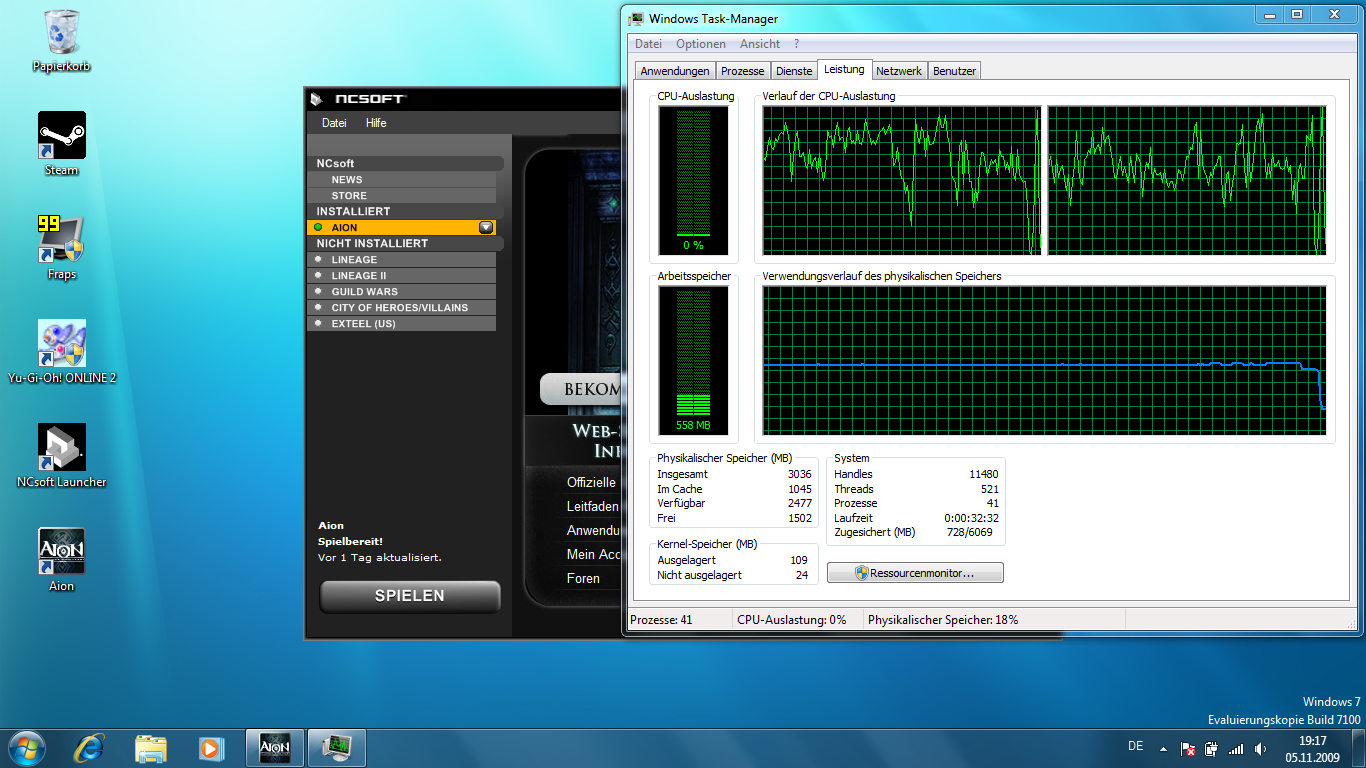Open the Papierkorb recycle bin icon
Screen dimensions: 1366x768
(61, 40)
